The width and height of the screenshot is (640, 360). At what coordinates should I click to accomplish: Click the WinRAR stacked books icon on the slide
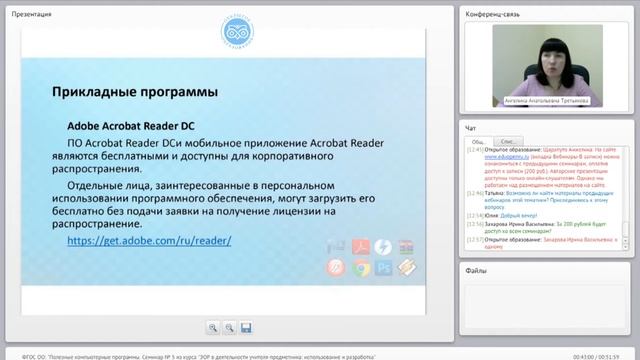pyautogui.click(x=406, y=247)
